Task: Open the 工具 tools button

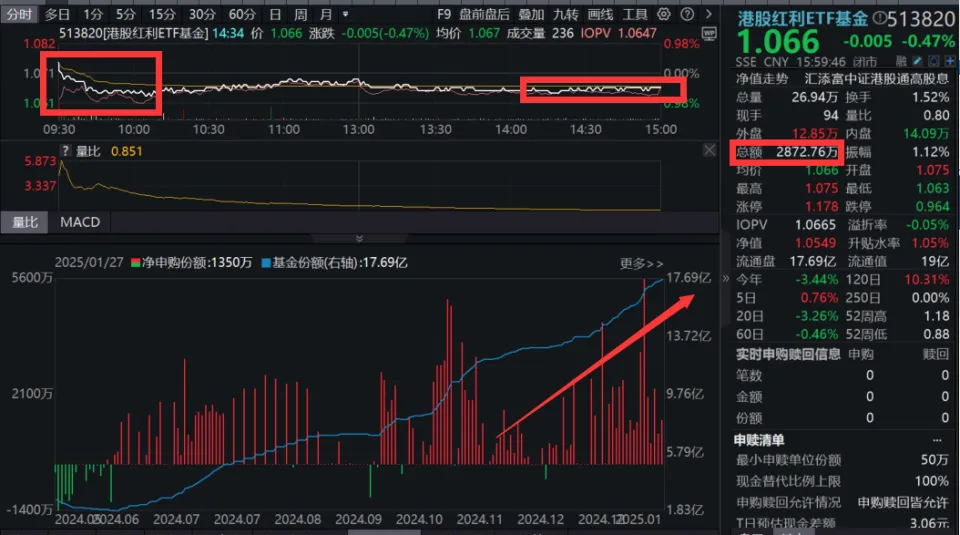Action: (635, 15)
